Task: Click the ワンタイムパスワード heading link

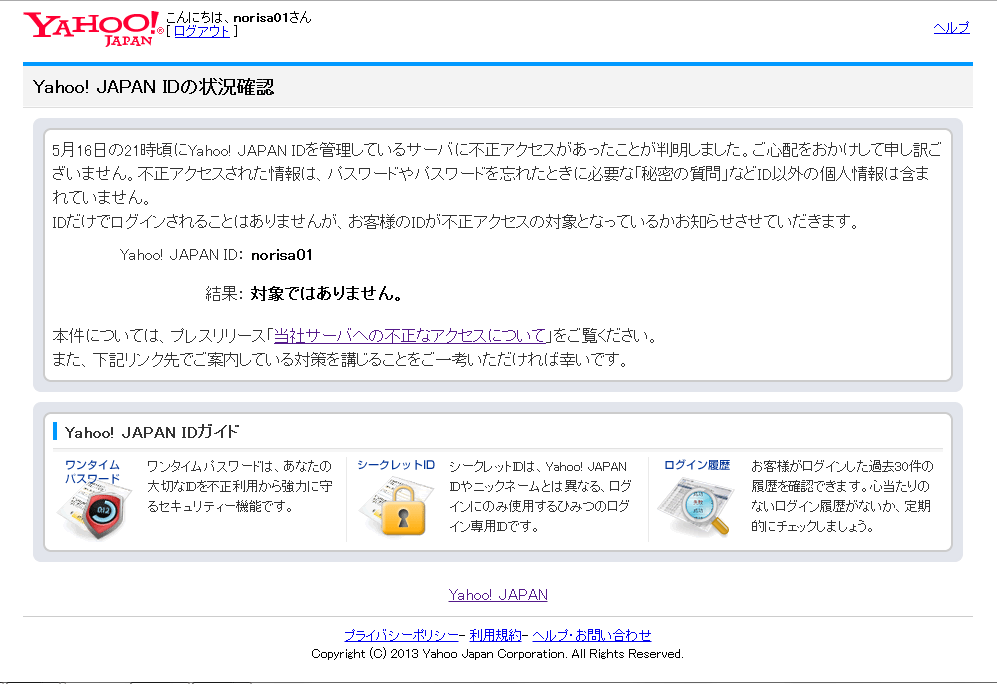Action: [x=92, y=472]
